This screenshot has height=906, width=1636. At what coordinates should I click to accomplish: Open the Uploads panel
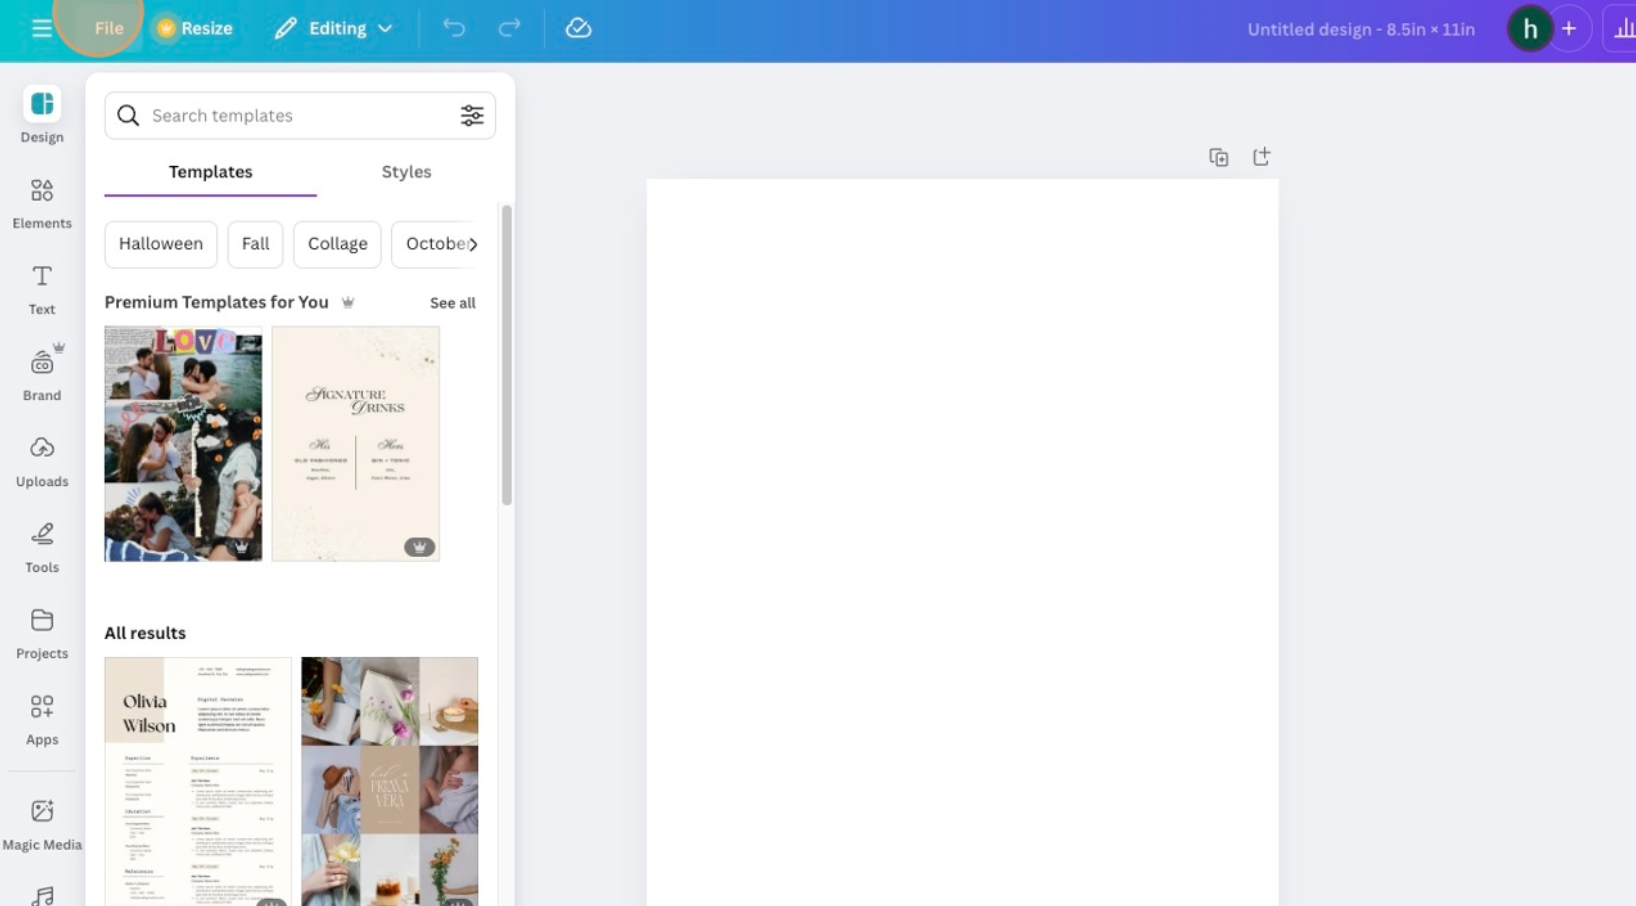[41, 459]
